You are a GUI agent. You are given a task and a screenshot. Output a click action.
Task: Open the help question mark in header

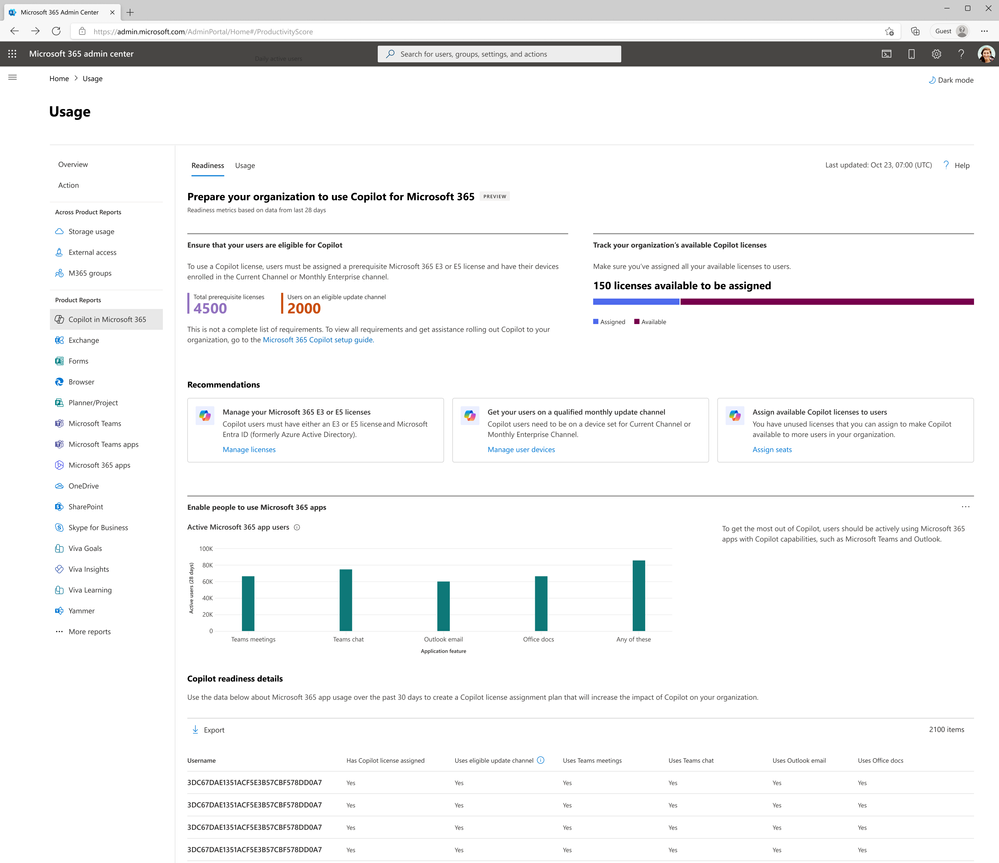coord(961,54)
